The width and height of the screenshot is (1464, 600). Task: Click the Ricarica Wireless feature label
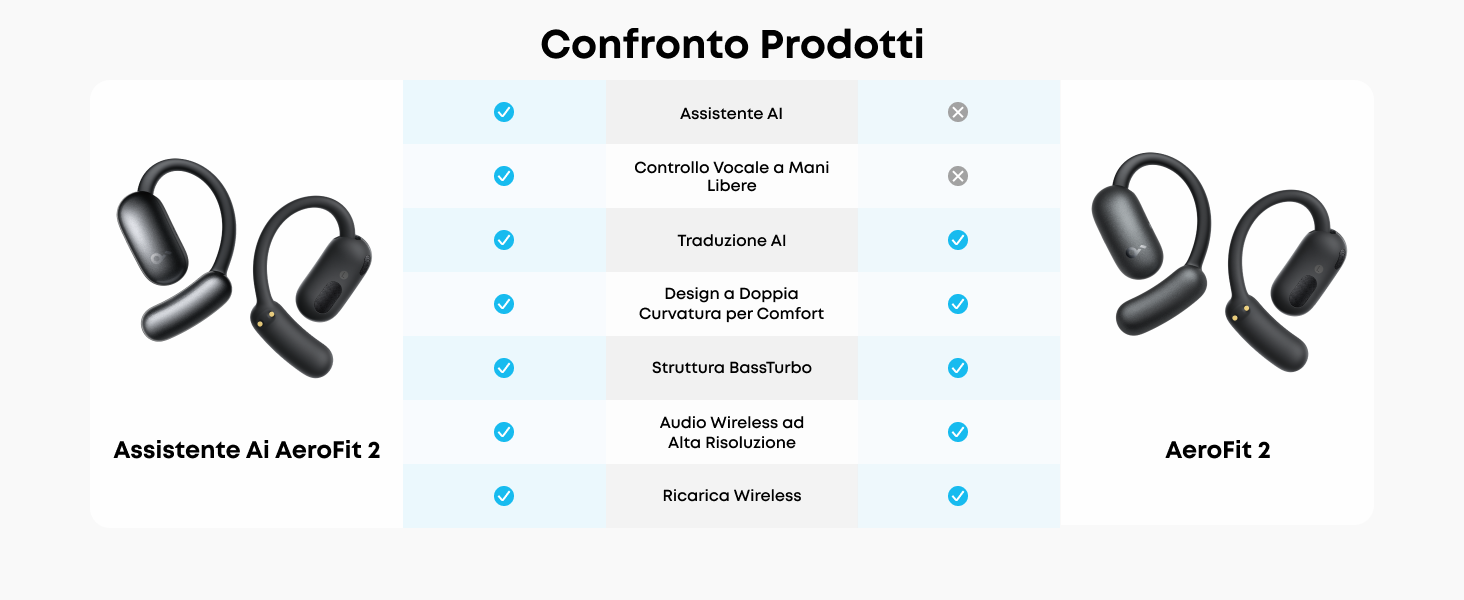point(732,496)
